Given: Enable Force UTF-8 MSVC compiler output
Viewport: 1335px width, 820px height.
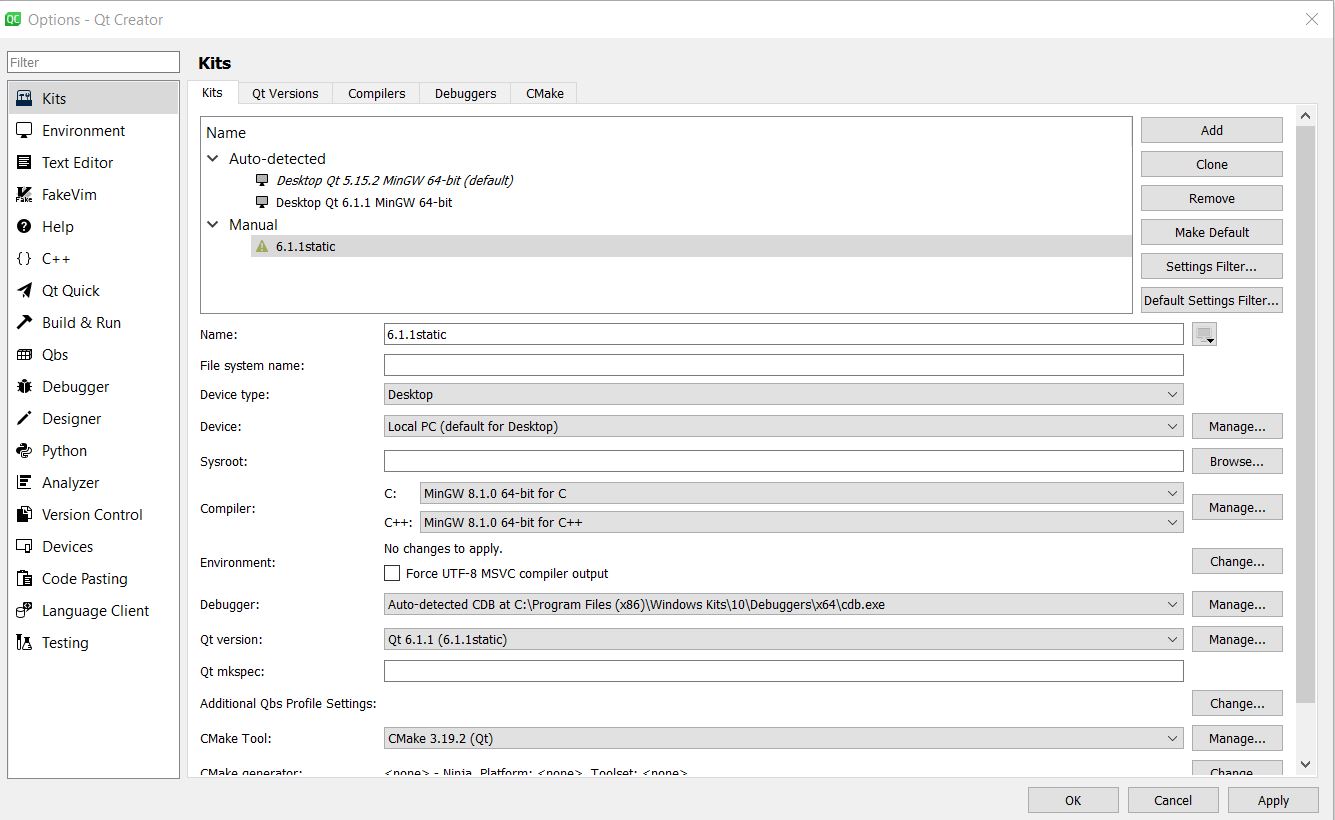Looking at the screenshot, I should click(x=392, y=573).
